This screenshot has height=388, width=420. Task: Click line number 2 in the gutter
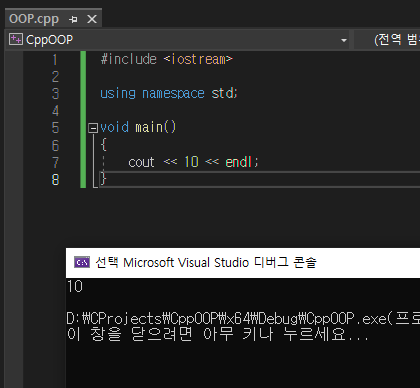[x=55, y=77]
